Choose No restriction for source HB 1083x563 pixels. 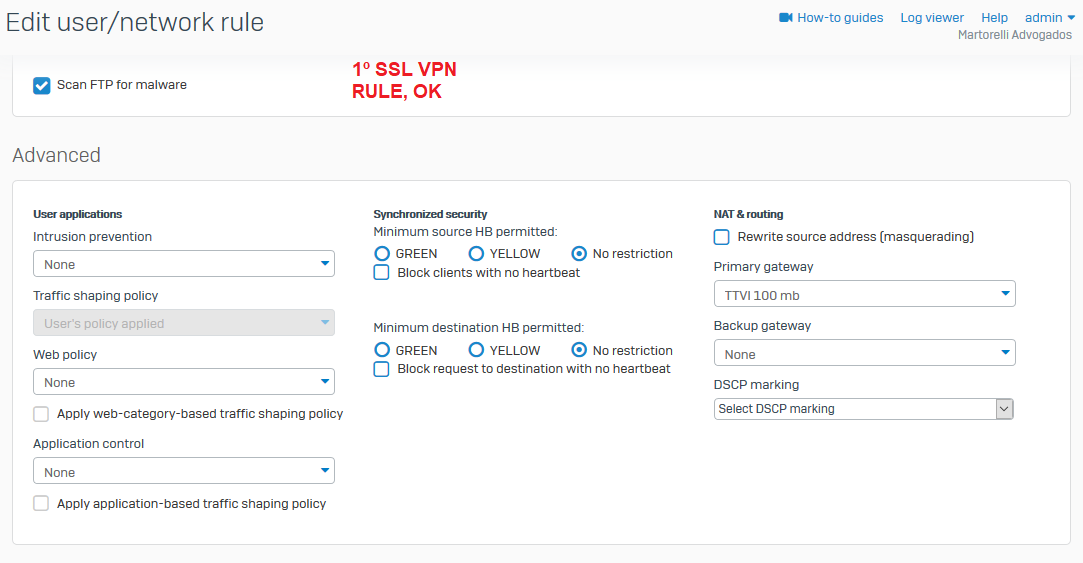[x=579, y=254]
